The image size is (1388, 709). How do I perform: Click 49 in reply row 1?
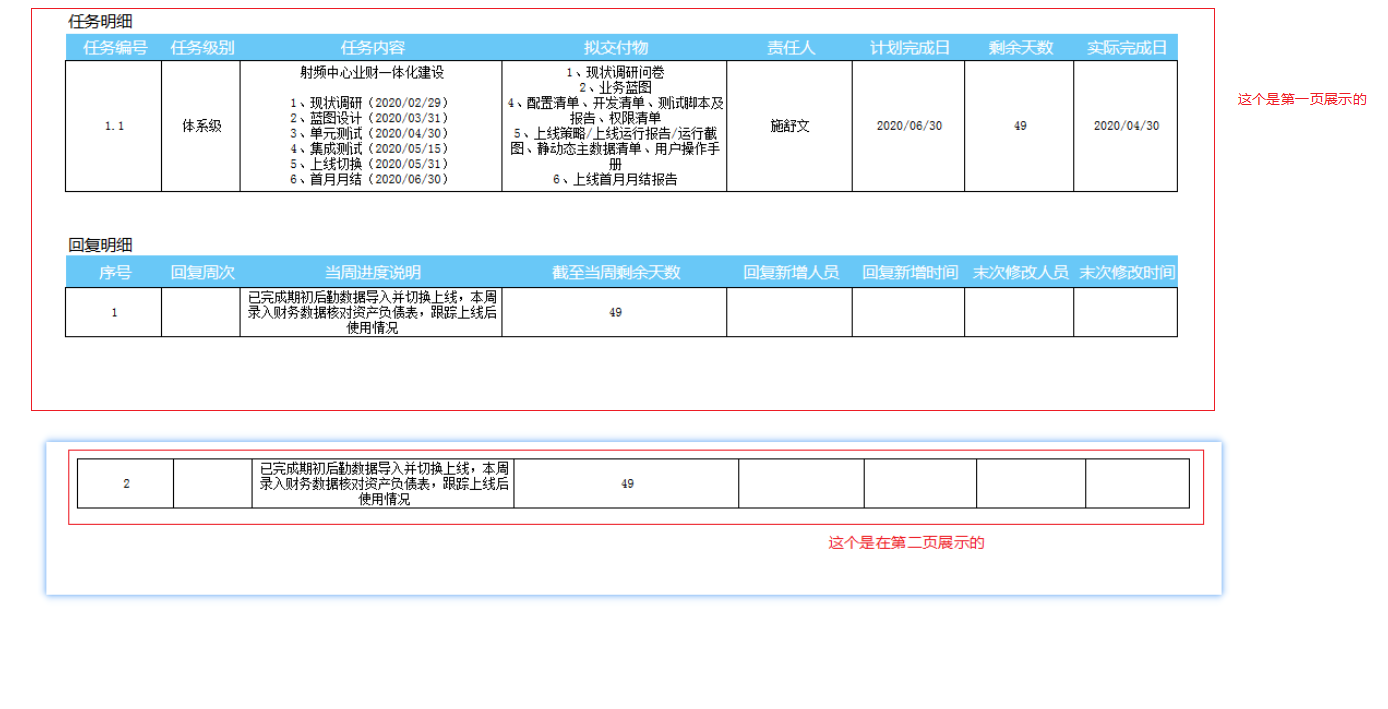(615, 312)
